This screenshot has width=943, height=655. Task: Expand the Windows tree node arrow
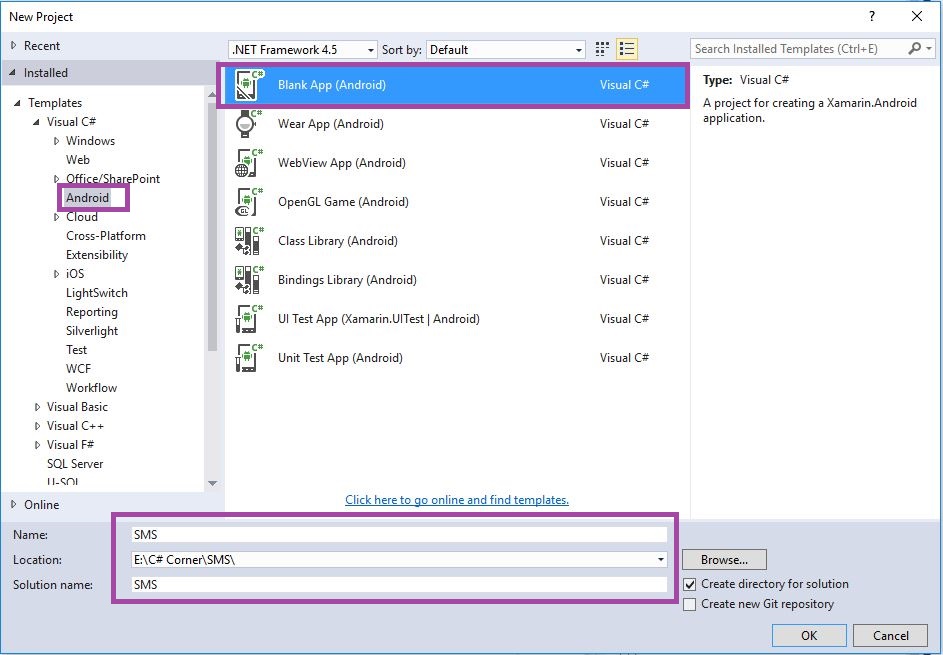[57, 141]
